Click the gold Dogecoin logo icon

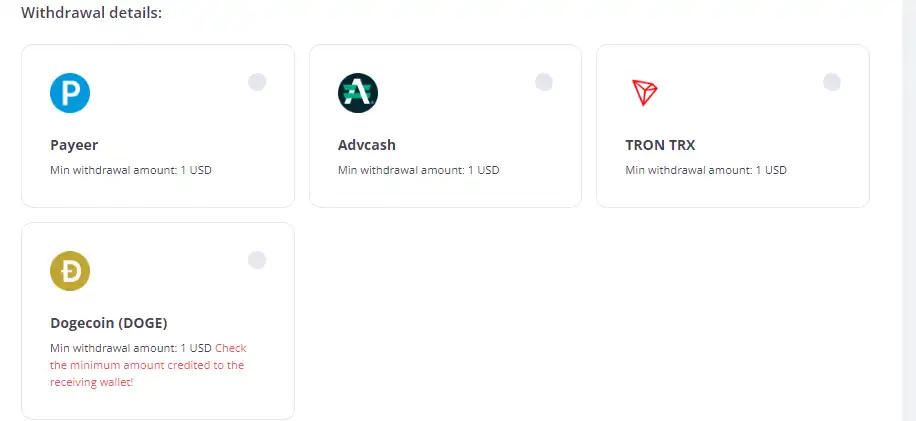coord(70,271)
